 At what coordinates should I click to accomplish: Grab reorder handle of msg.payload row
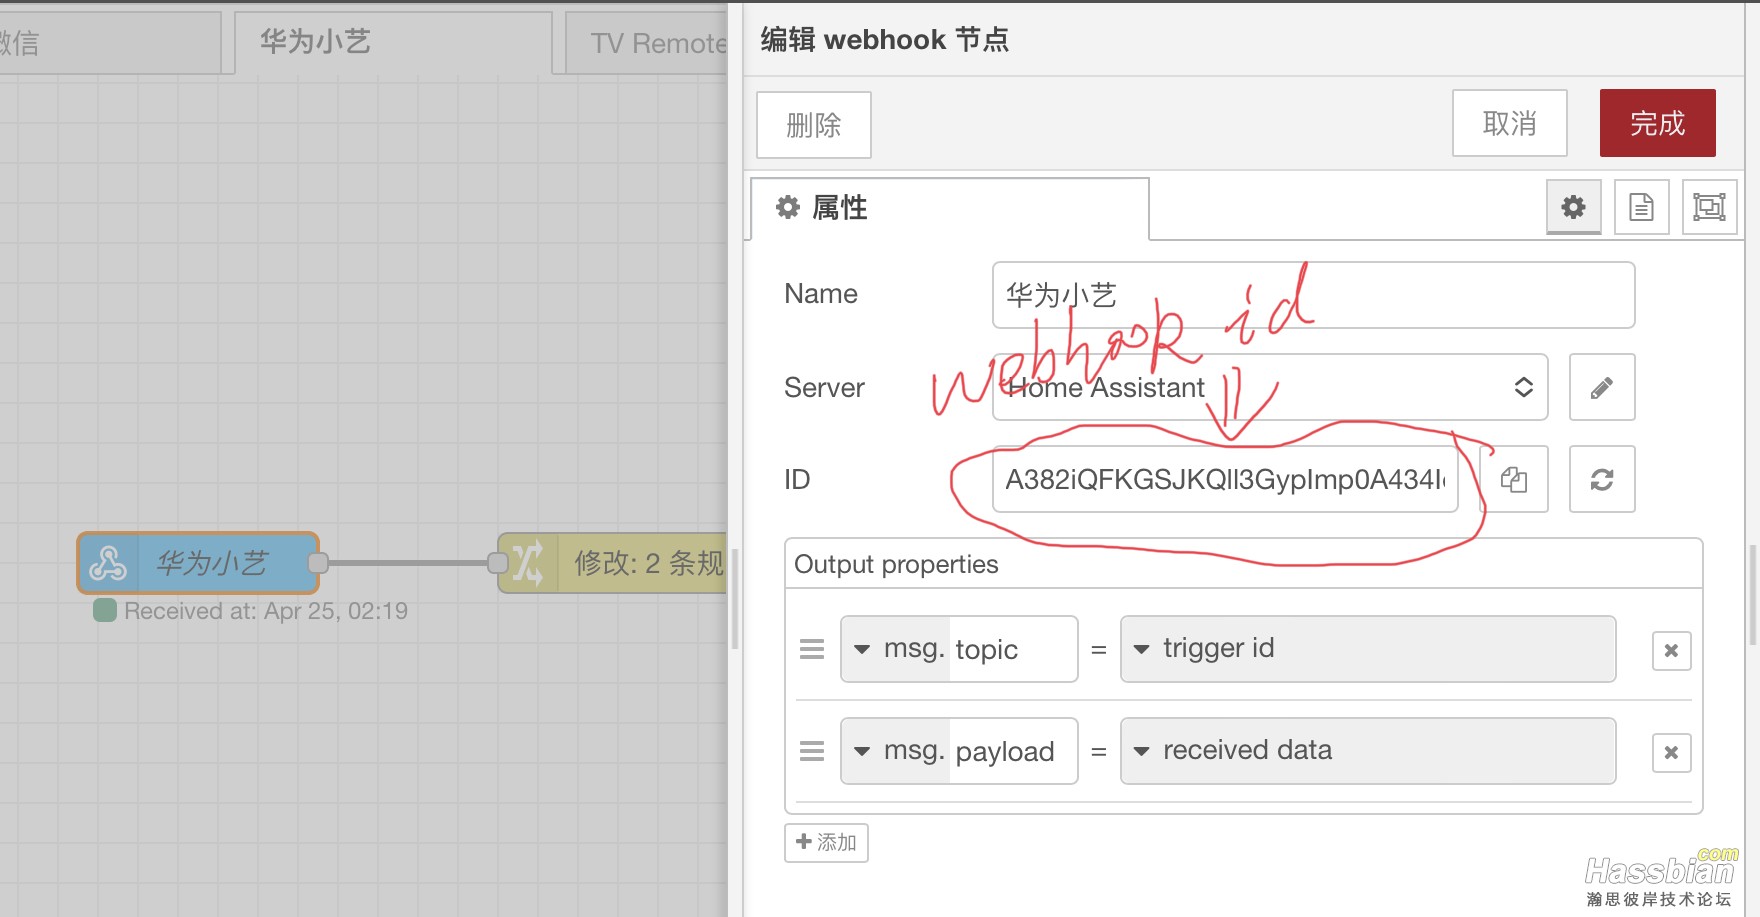coord(812,751)
